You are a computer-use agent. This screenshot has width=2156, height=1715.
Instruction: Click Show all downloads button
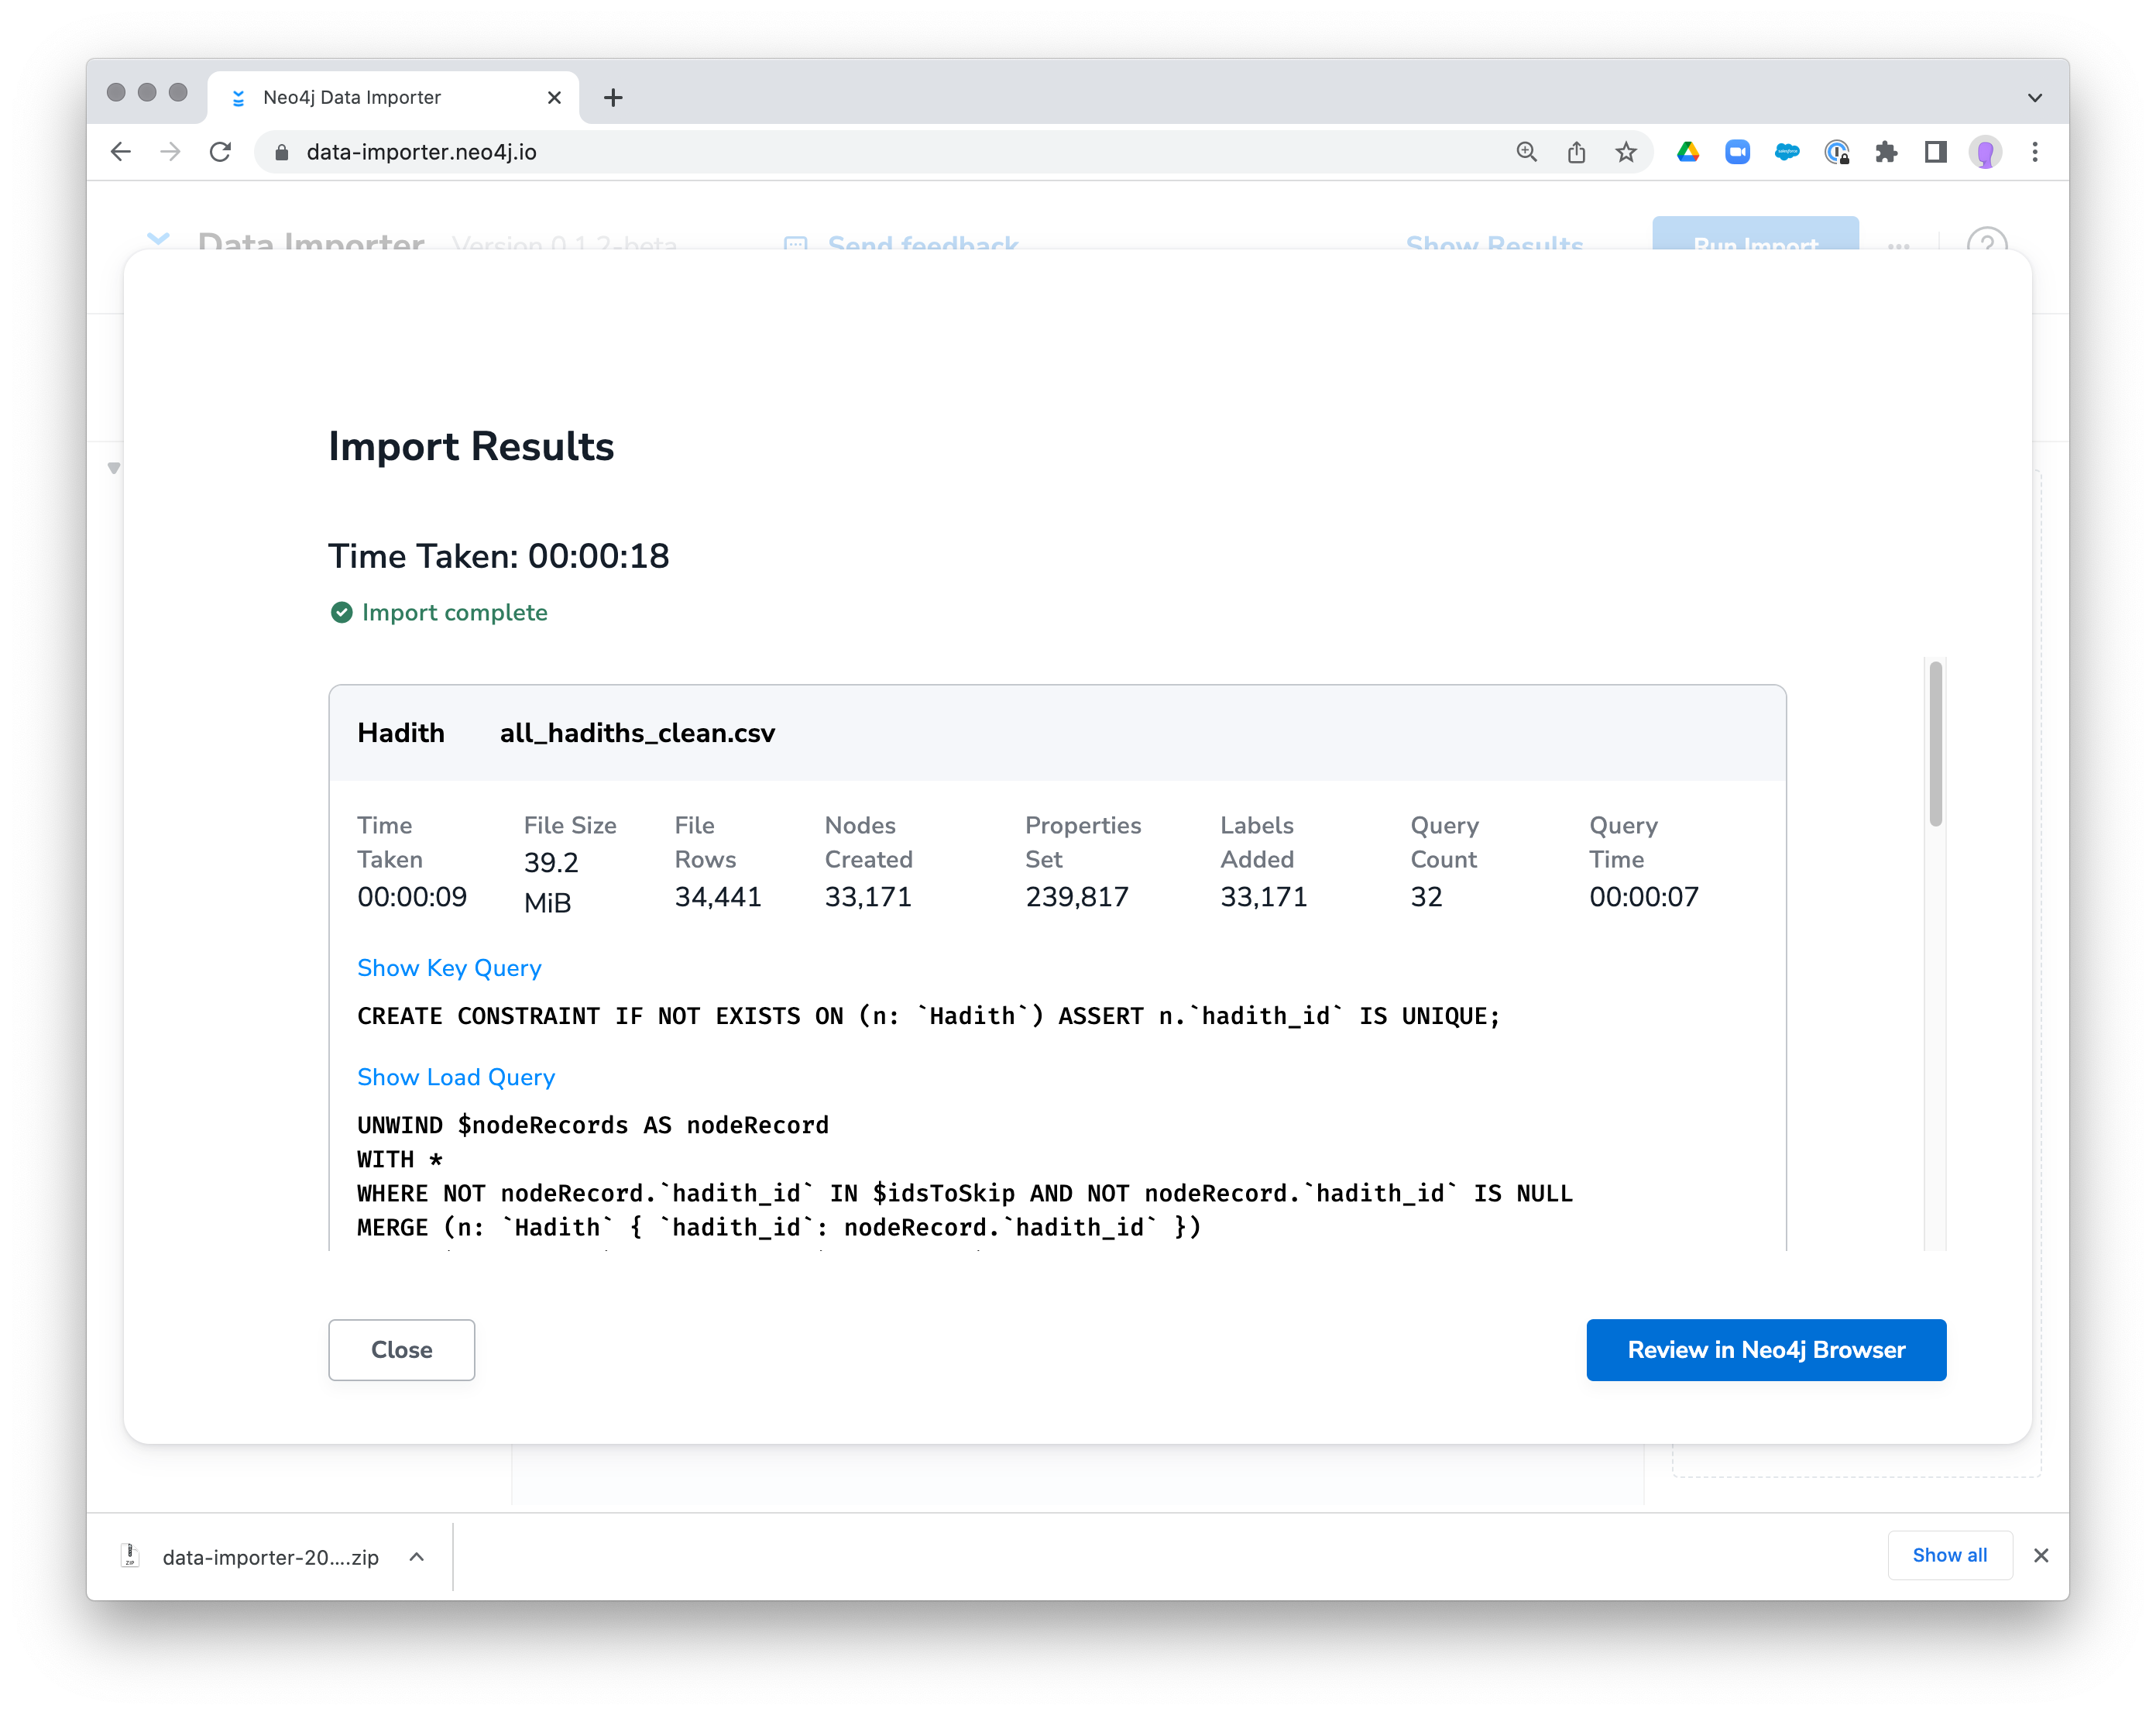coord(1949,1555)
